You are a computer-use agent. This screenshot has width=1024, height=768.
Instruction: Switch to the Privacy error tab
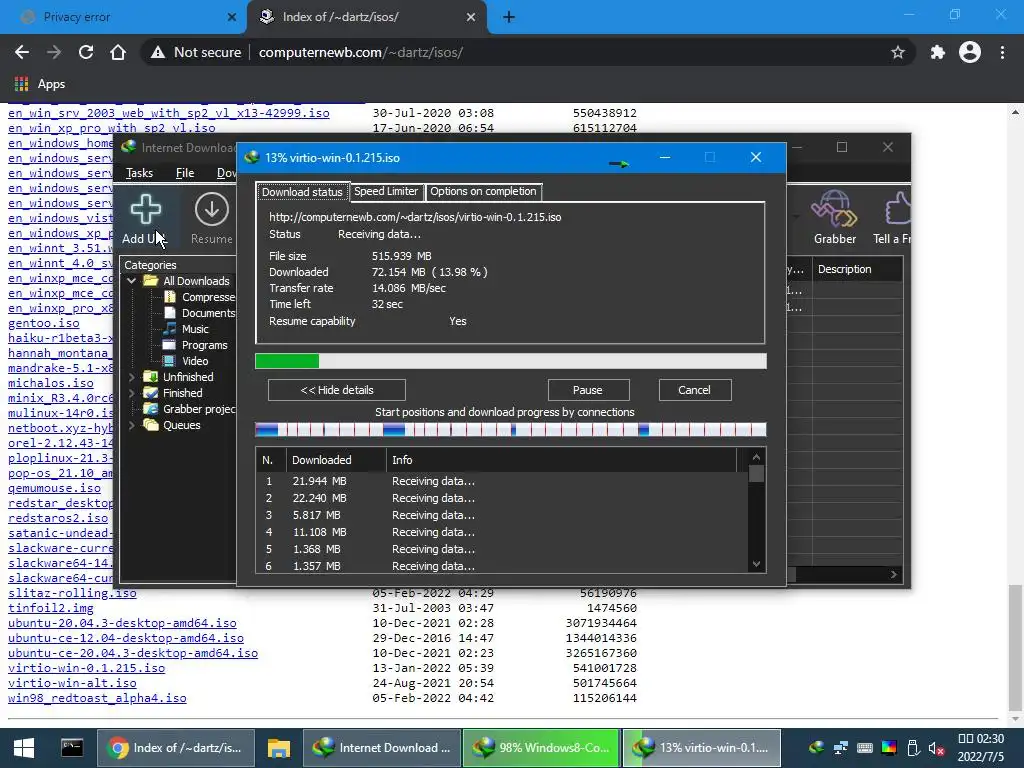pos(123,17)
